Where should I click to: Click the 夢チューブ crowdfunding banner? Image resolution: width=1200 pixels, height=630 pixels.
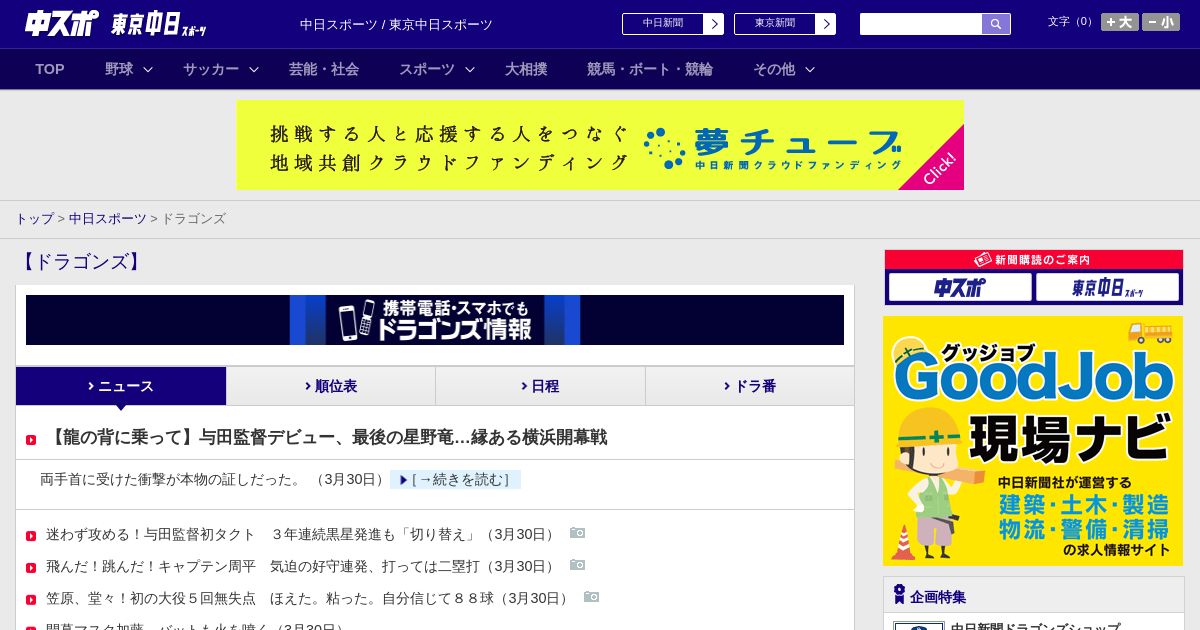coord(600,145)
